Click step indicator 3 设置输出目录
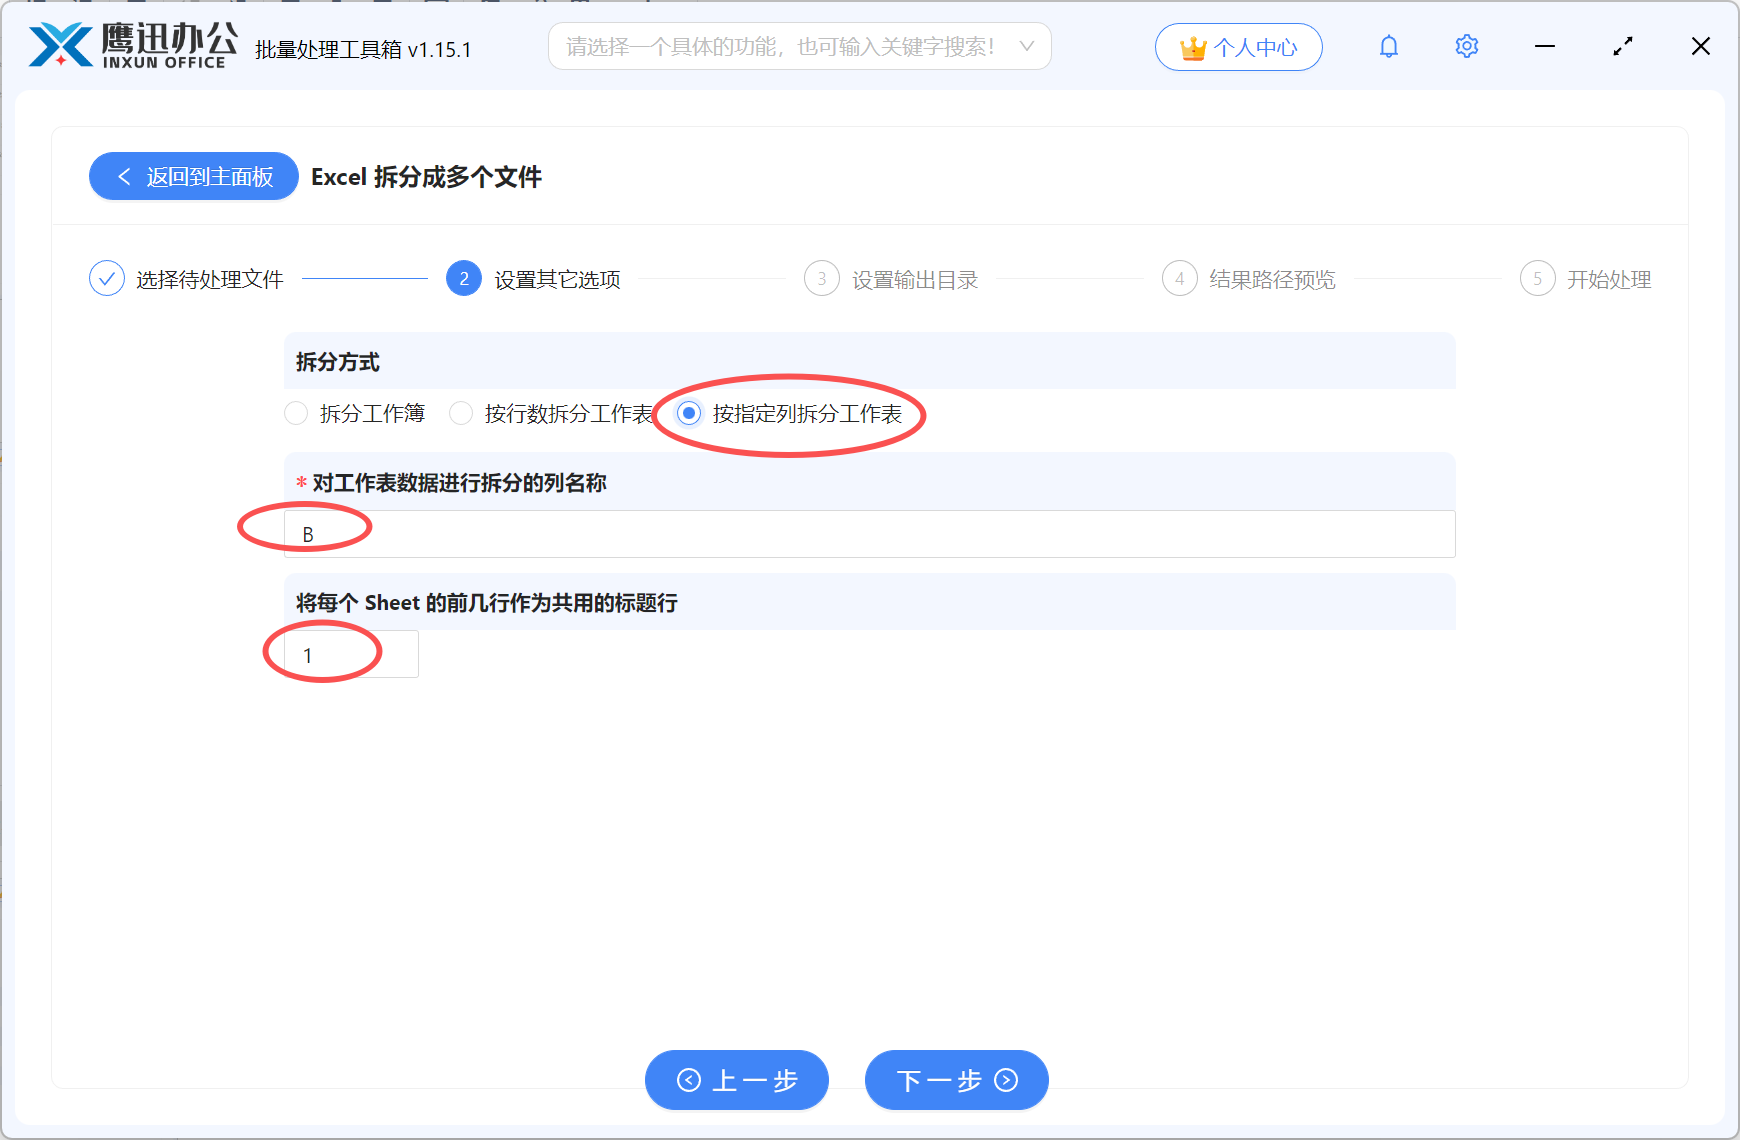This screenshot has height=1140, width=1740. tap(821, 279)
